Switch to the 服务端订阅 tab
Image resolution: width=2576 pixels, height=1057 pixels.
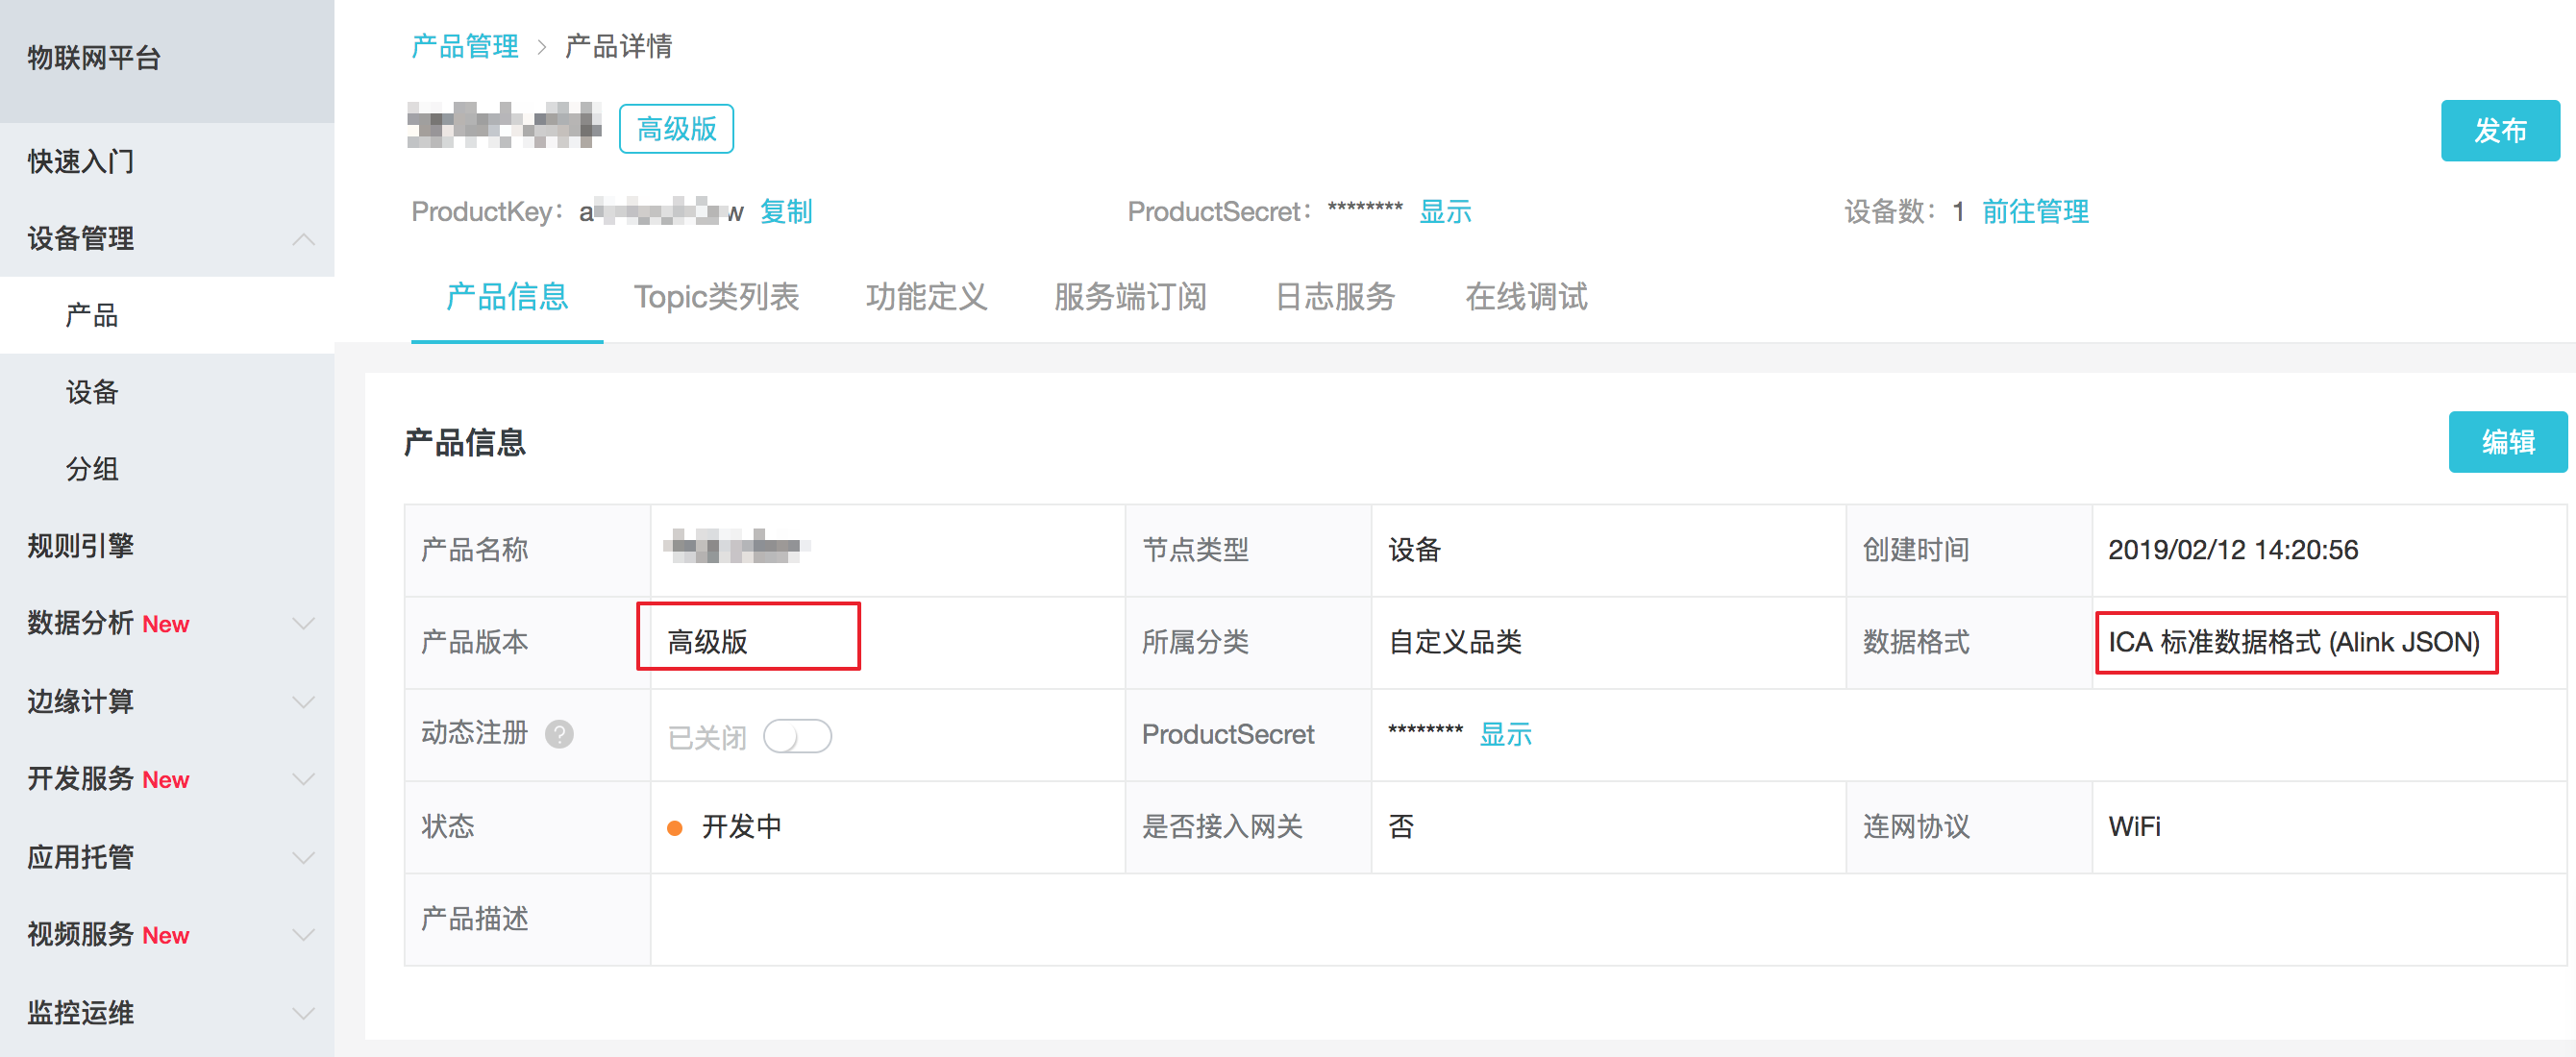pos(1130,297)
